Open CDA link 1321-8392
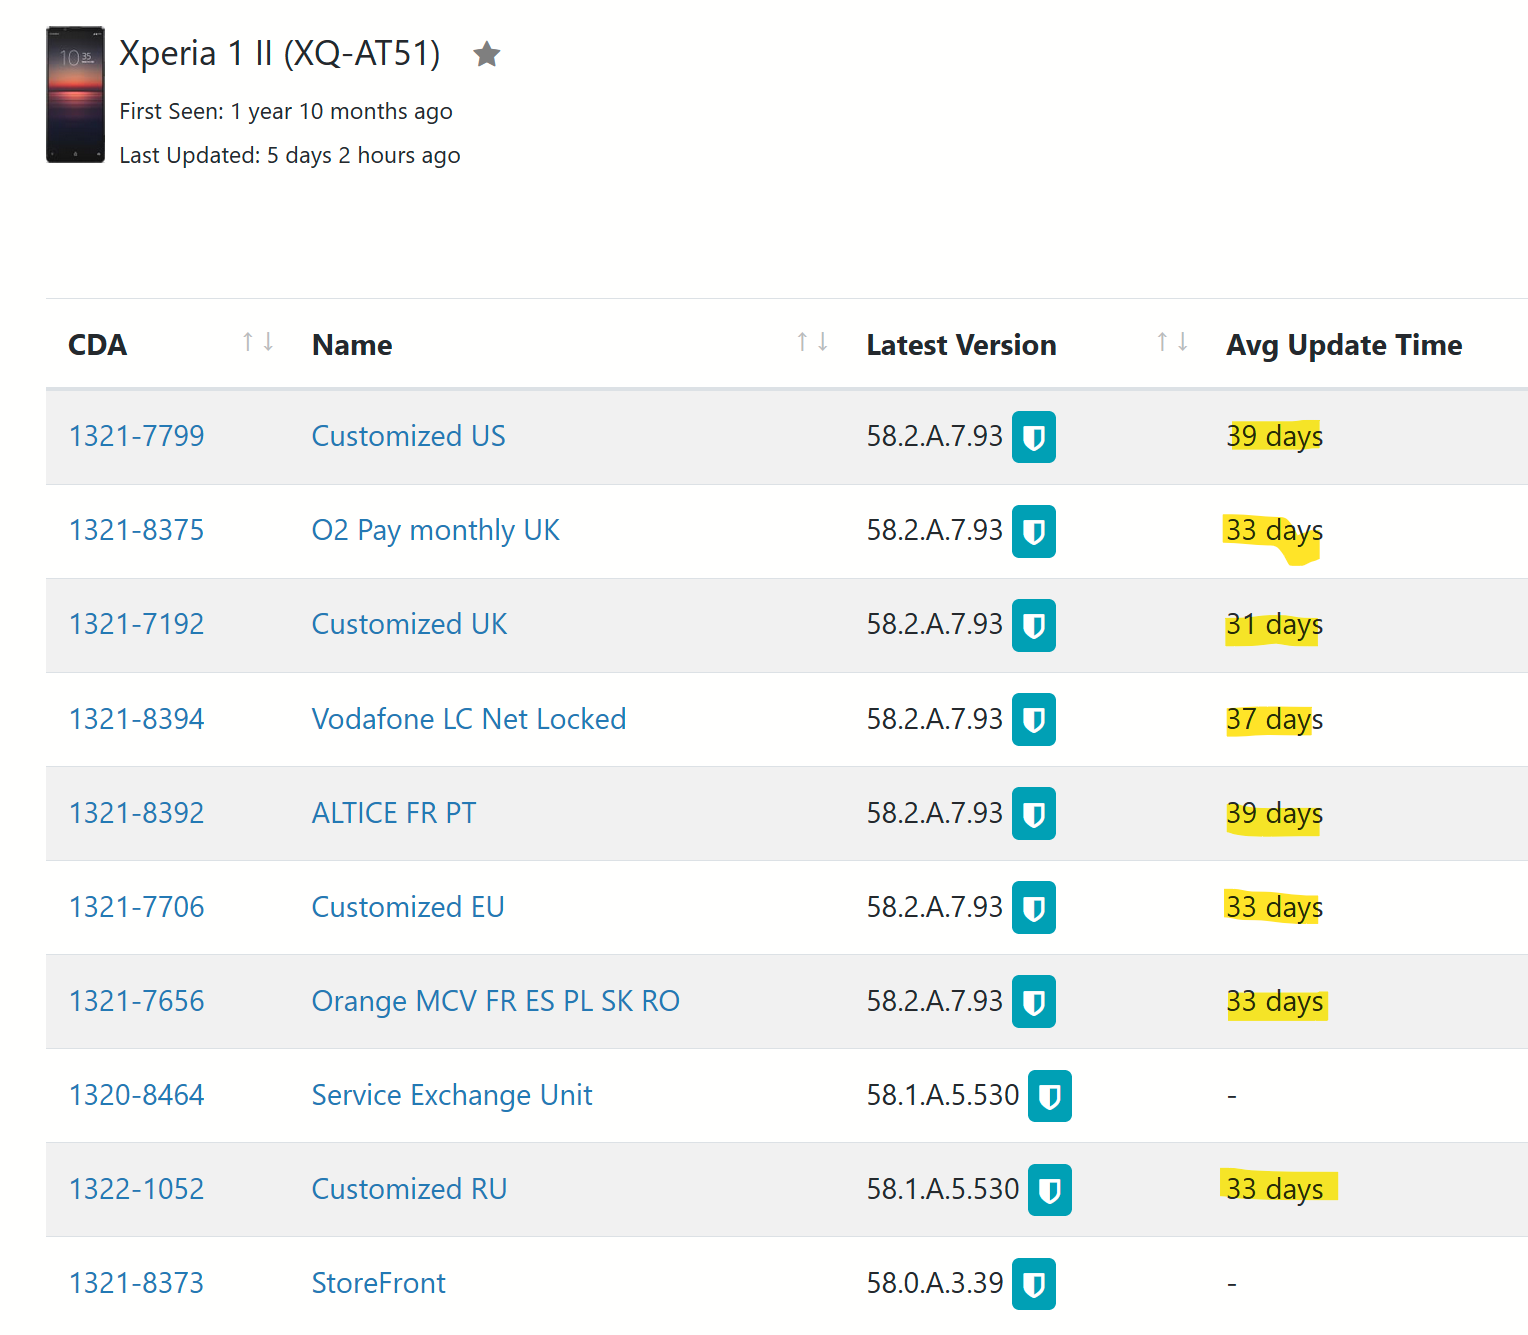Viewport: 1528px width, 1335px height. (x=136, y=813)
